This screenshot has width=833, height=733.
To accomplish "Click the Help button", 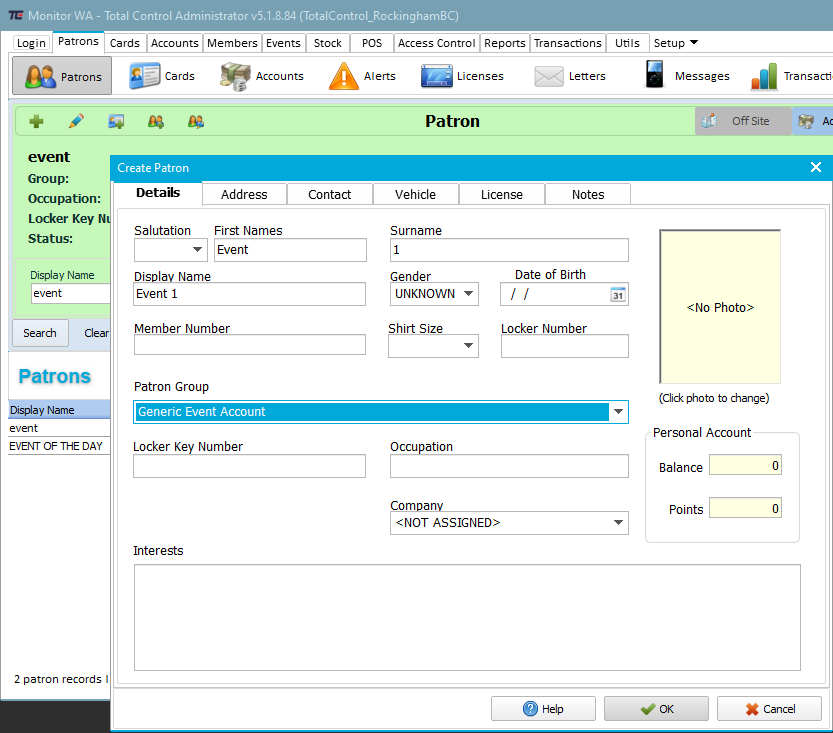I will point(543,709).
